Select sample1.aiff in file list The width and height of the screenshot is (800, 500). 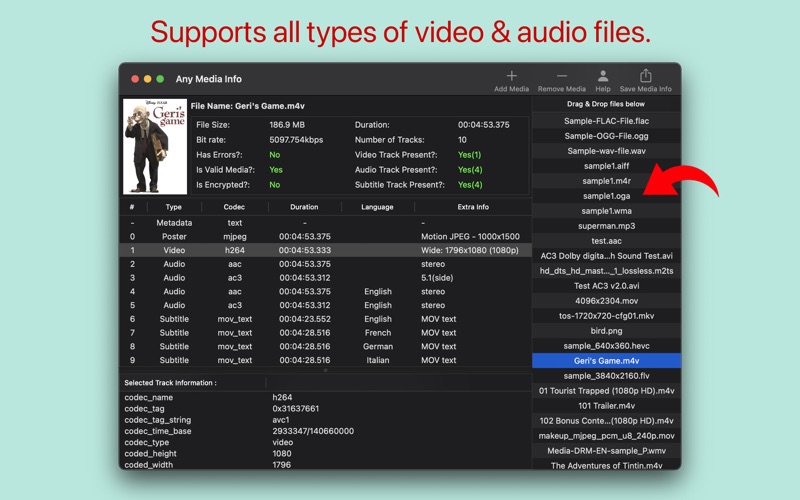click(x=606, y=166)
